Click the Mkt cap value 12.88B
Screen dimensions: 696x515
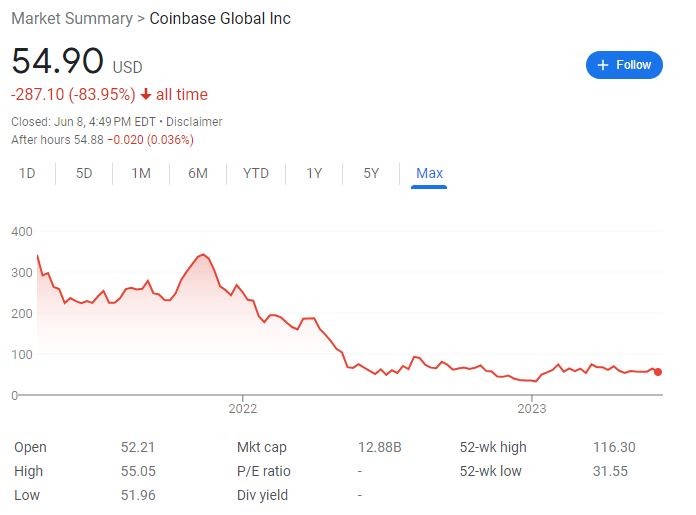[380, 447]
